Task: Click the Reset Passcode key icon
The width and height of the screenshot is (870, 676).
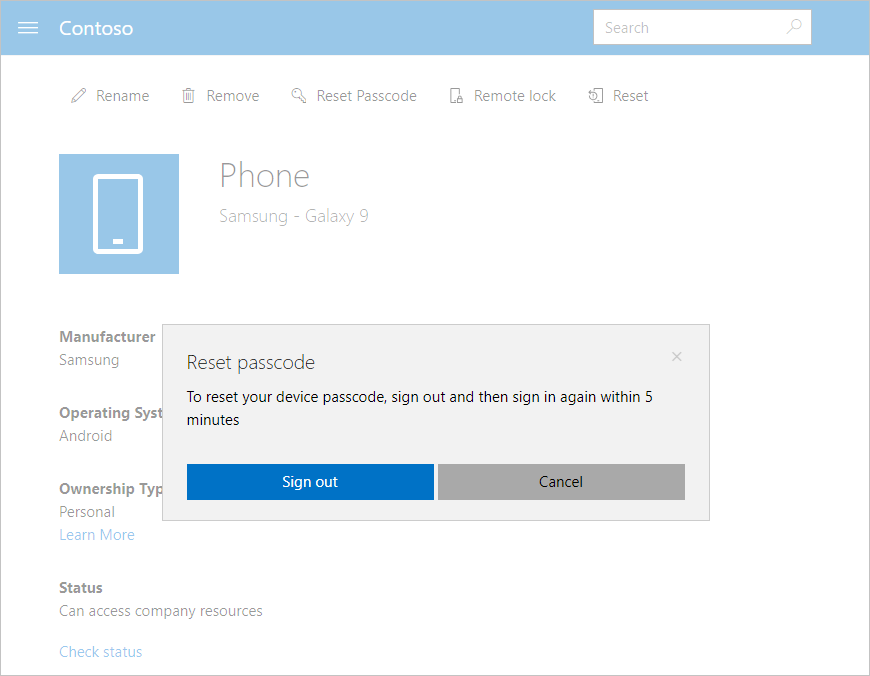Action: pos(298,95)
